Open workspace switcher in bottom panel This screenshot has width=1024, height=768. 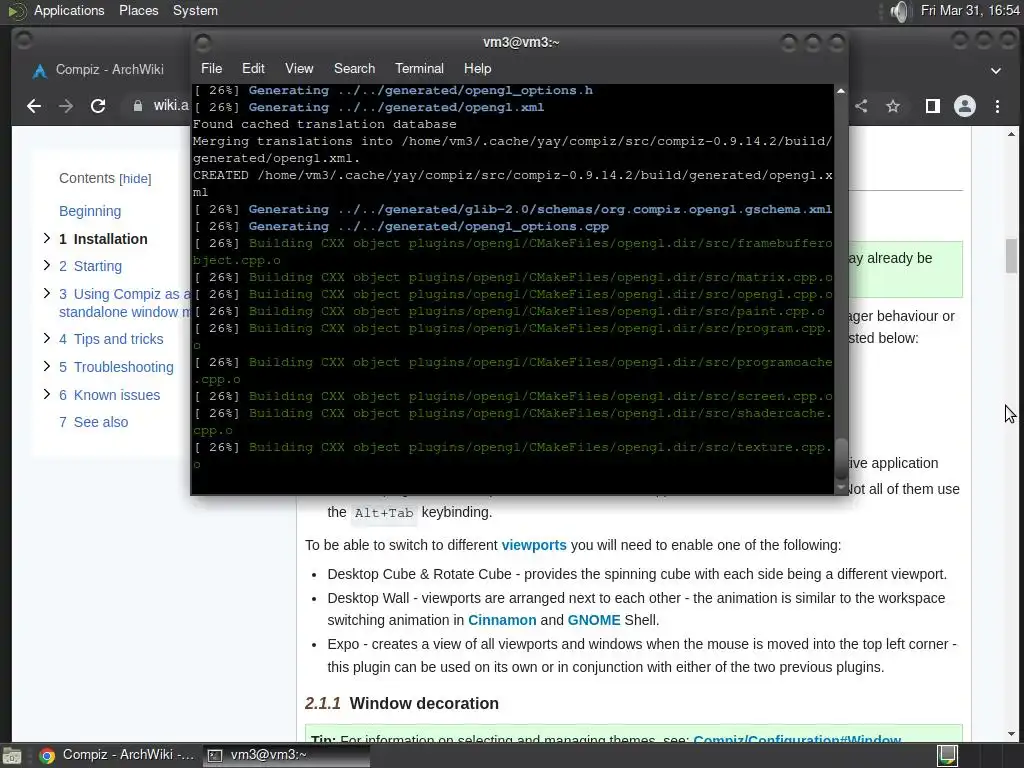[948, 756]
